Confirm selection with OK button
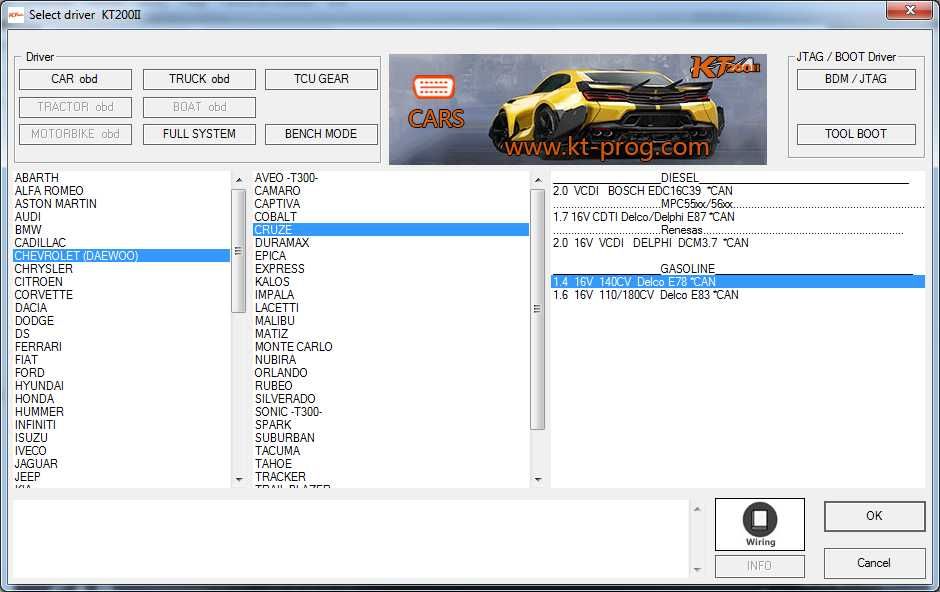The height and width of the screenshot is (592, 940). tap(874, 516)
